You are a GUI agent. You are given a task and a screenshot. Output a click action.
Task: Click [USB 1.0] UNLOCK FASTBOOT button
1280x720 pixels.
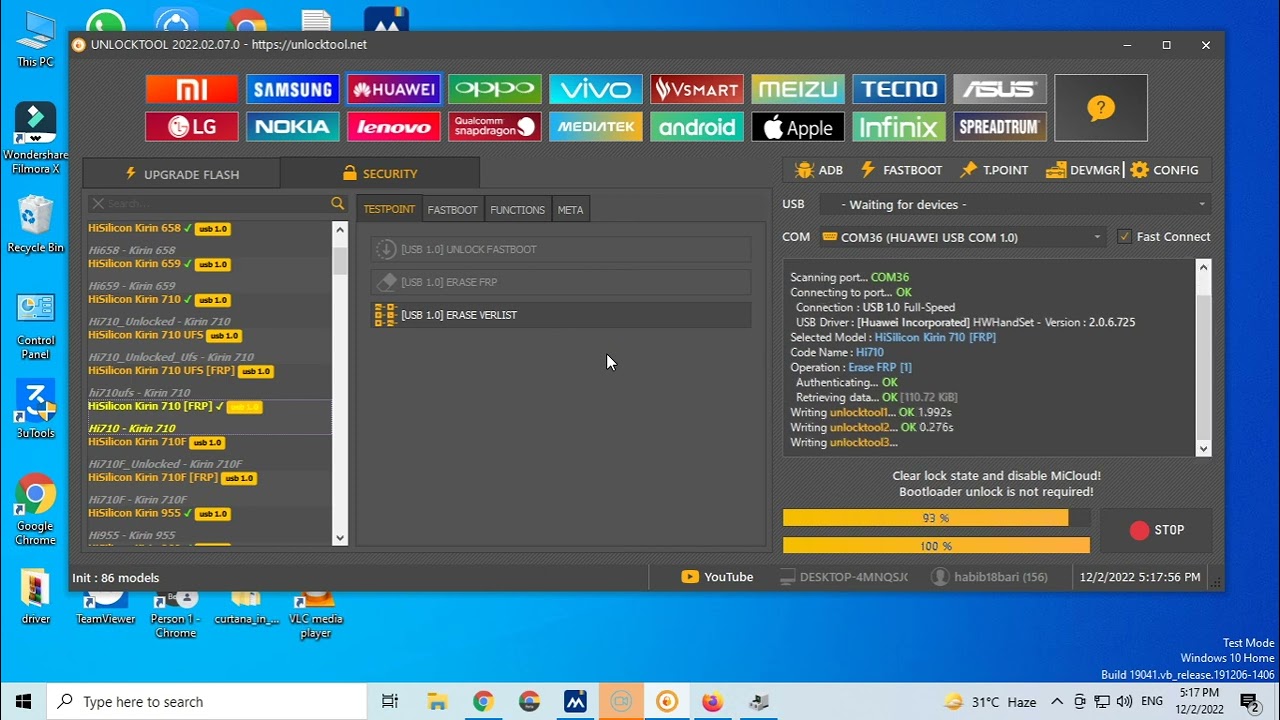pos(561,249)
